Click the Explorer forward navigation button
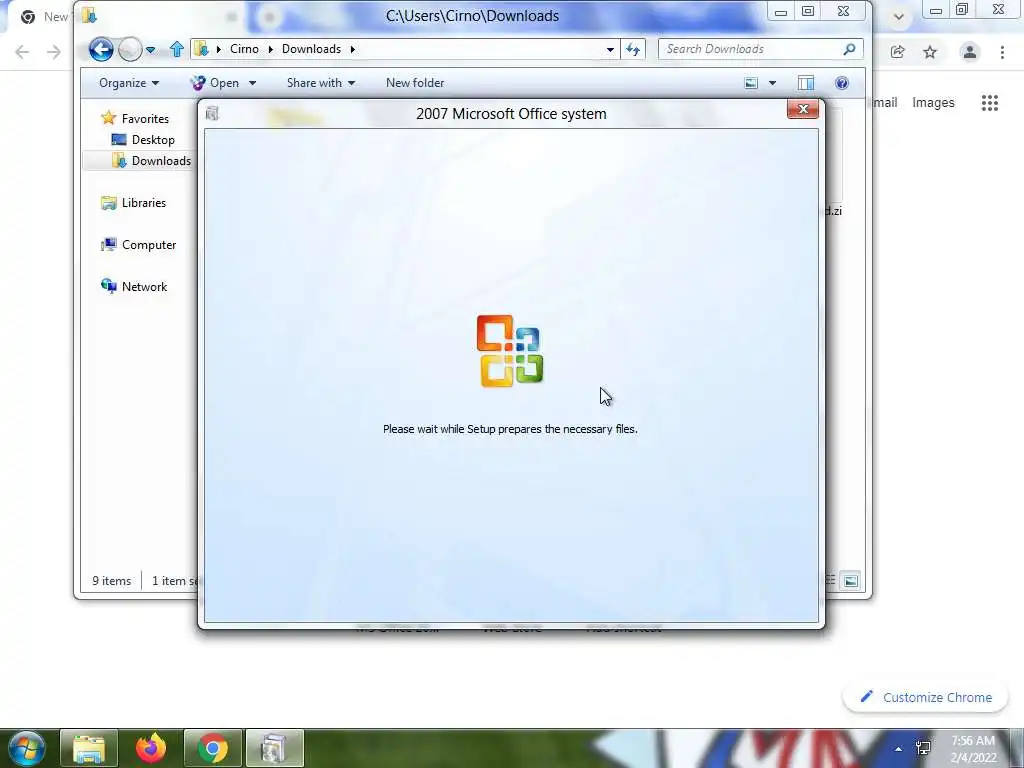The height and width of the screenshot is (768, 1024). 130,49
